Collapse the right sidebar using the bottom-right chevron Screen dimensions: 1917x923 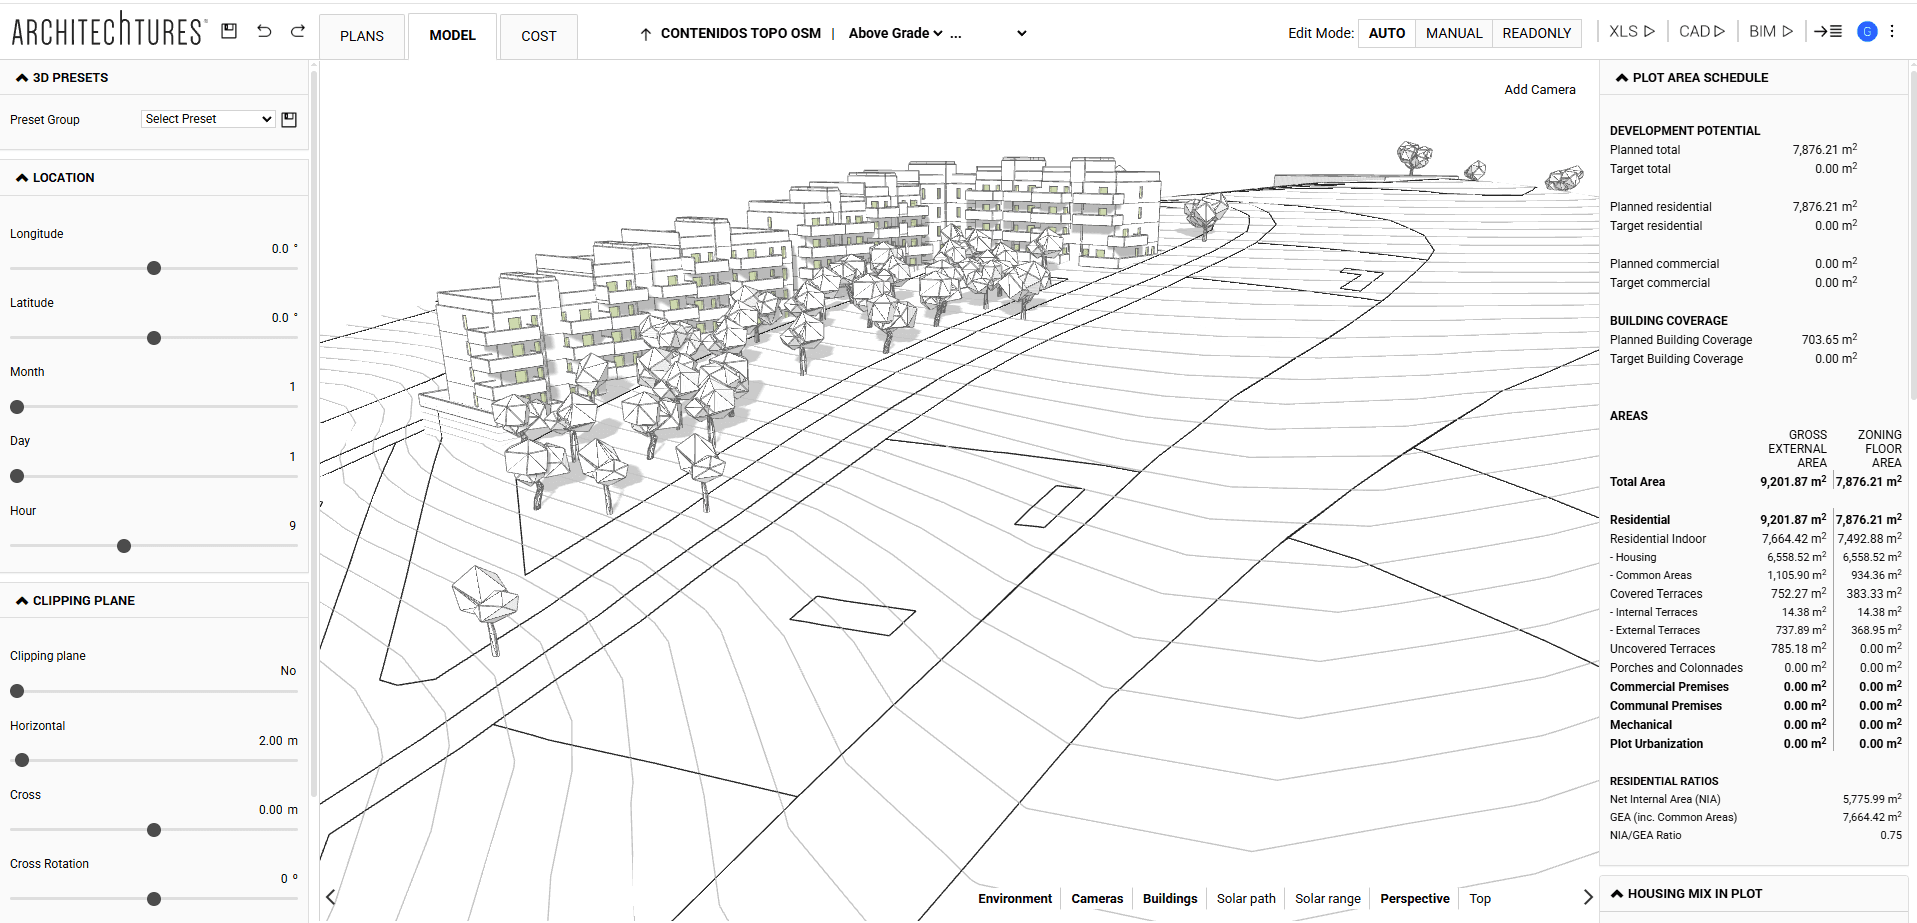coord(1588,897)
